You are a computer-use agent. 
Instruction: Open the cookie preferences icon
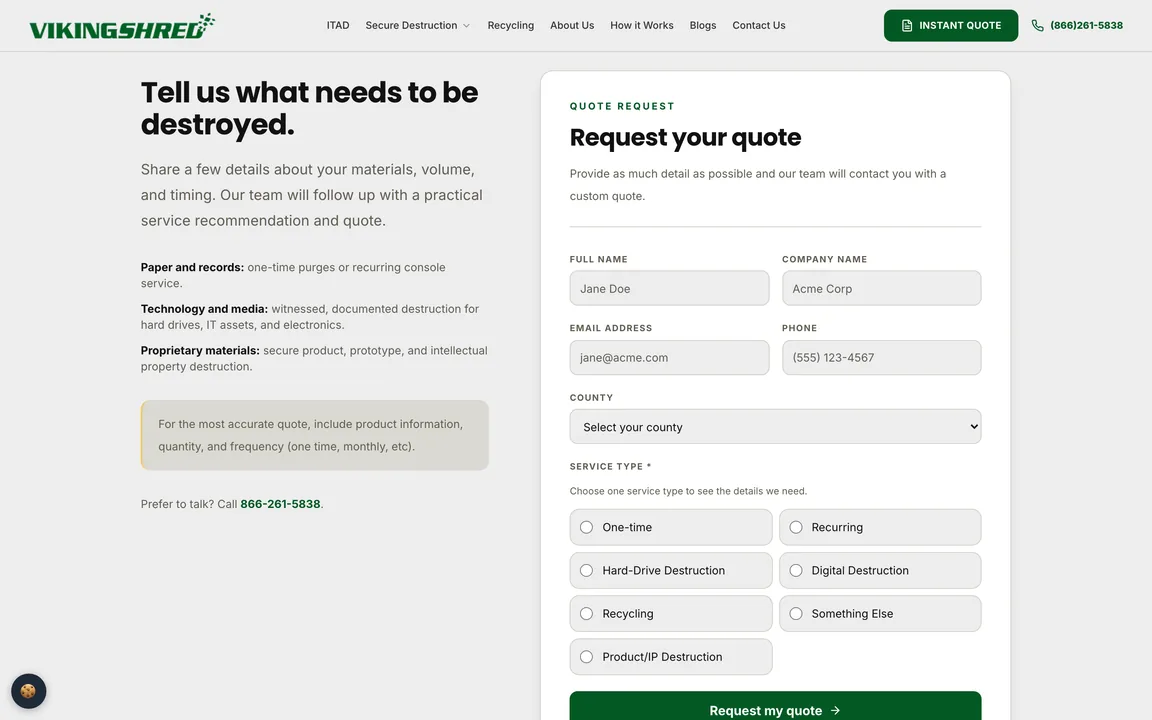pos(29,691)
